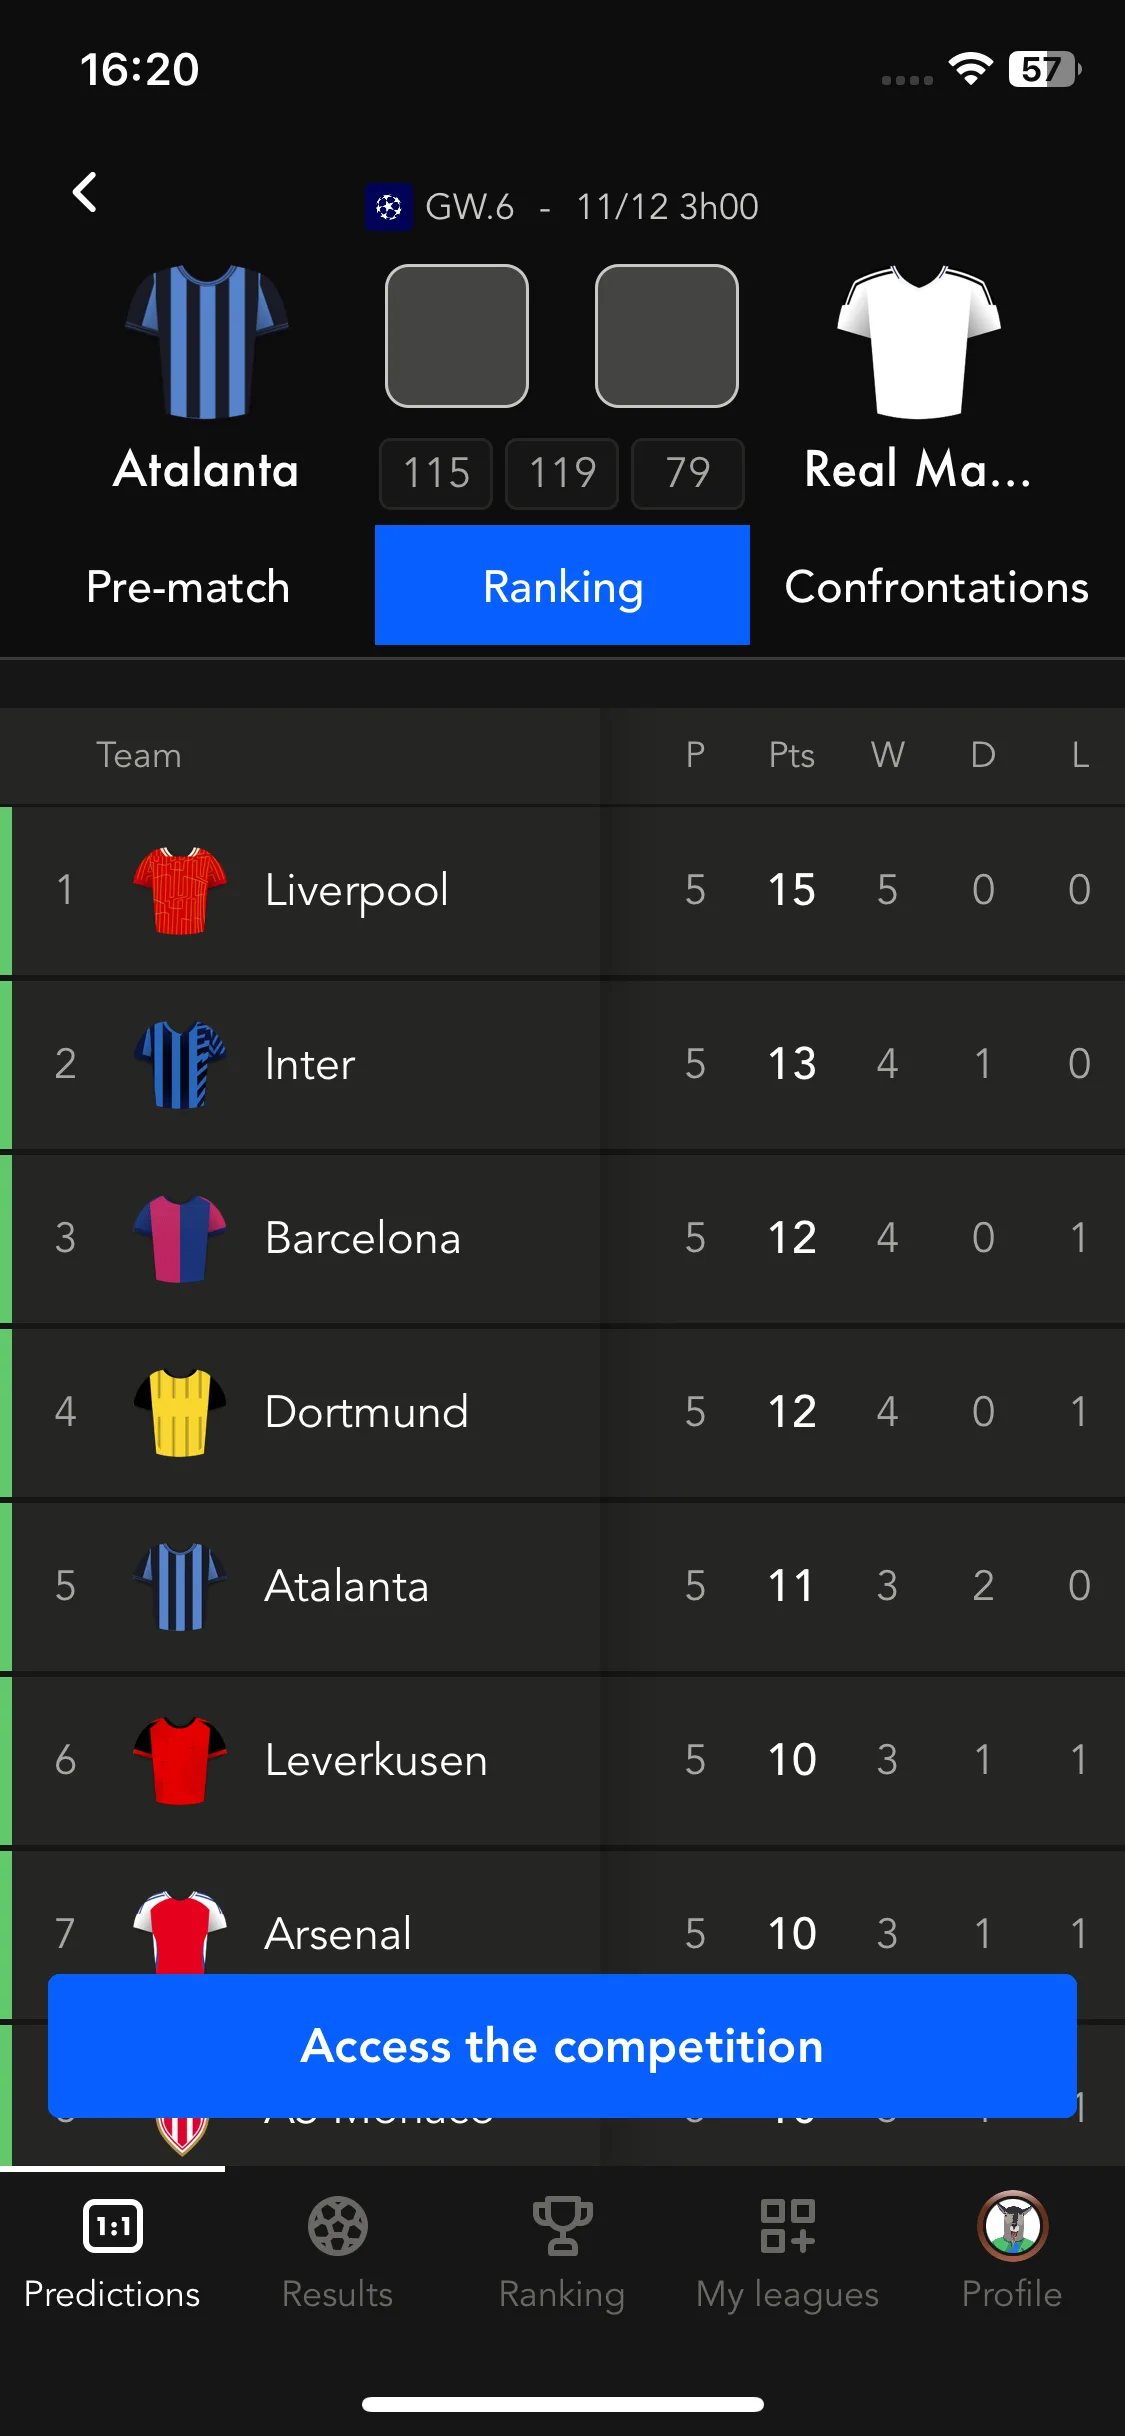1125x2436 pixels.
Task: Select the 115 home win prediction count
Action: coord(436,473)
